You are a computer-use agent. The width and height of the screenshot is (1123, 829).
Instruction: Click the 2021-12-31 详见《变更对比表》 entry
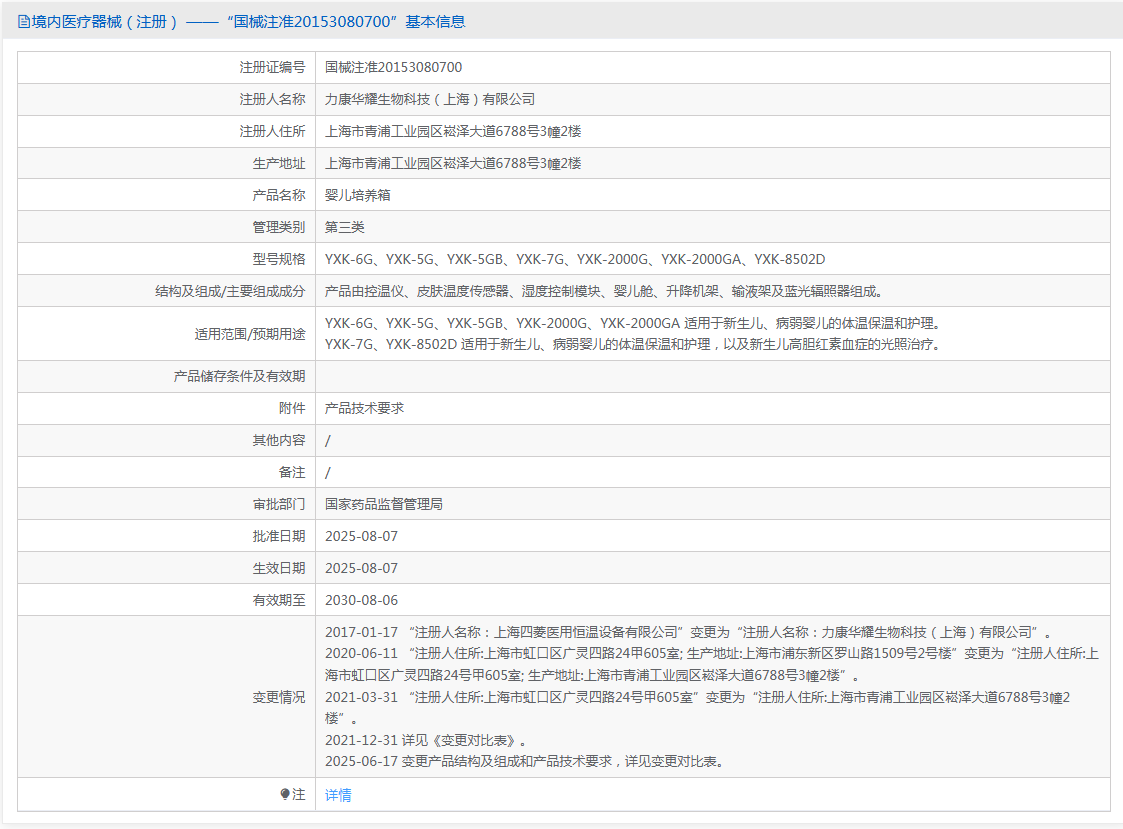(x=426, y=740)
